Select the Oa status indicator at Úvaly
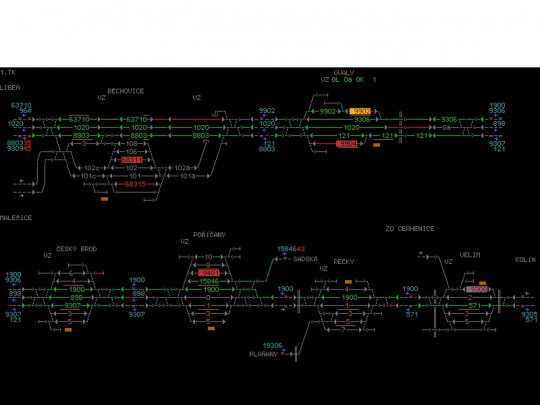 click(348, 80)
